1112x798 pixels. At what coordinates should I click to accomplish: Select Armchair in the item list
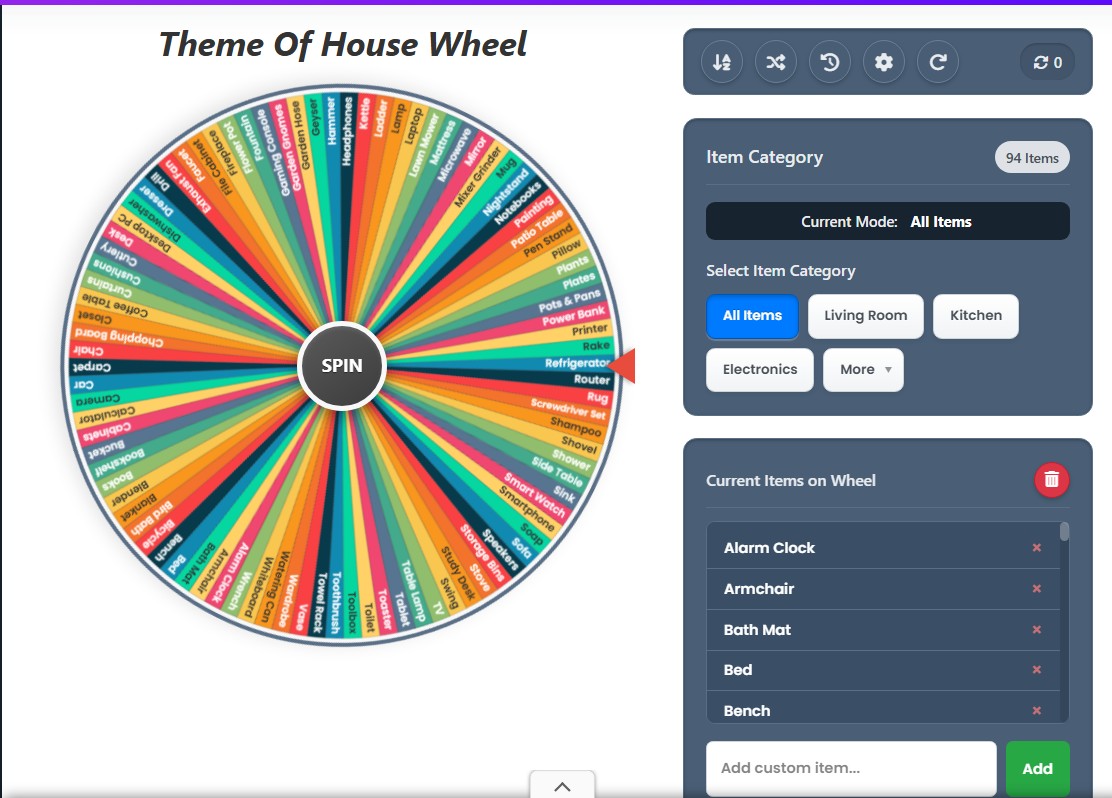[759, 589]
